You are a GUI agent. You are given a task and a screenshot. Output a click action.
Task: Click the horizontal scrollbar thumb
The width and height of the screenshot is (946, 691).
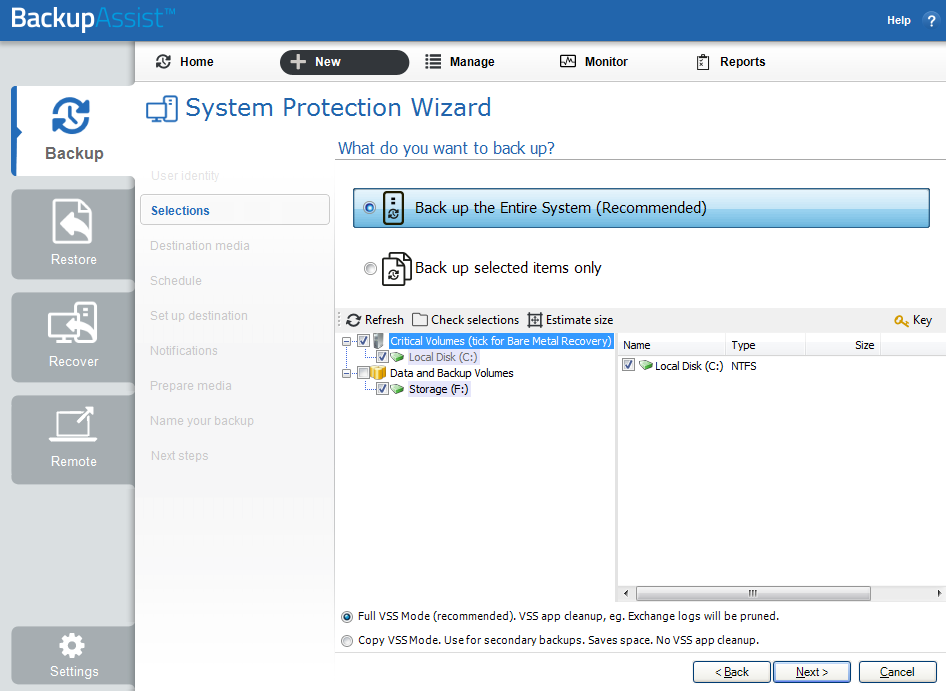point(753,593)
